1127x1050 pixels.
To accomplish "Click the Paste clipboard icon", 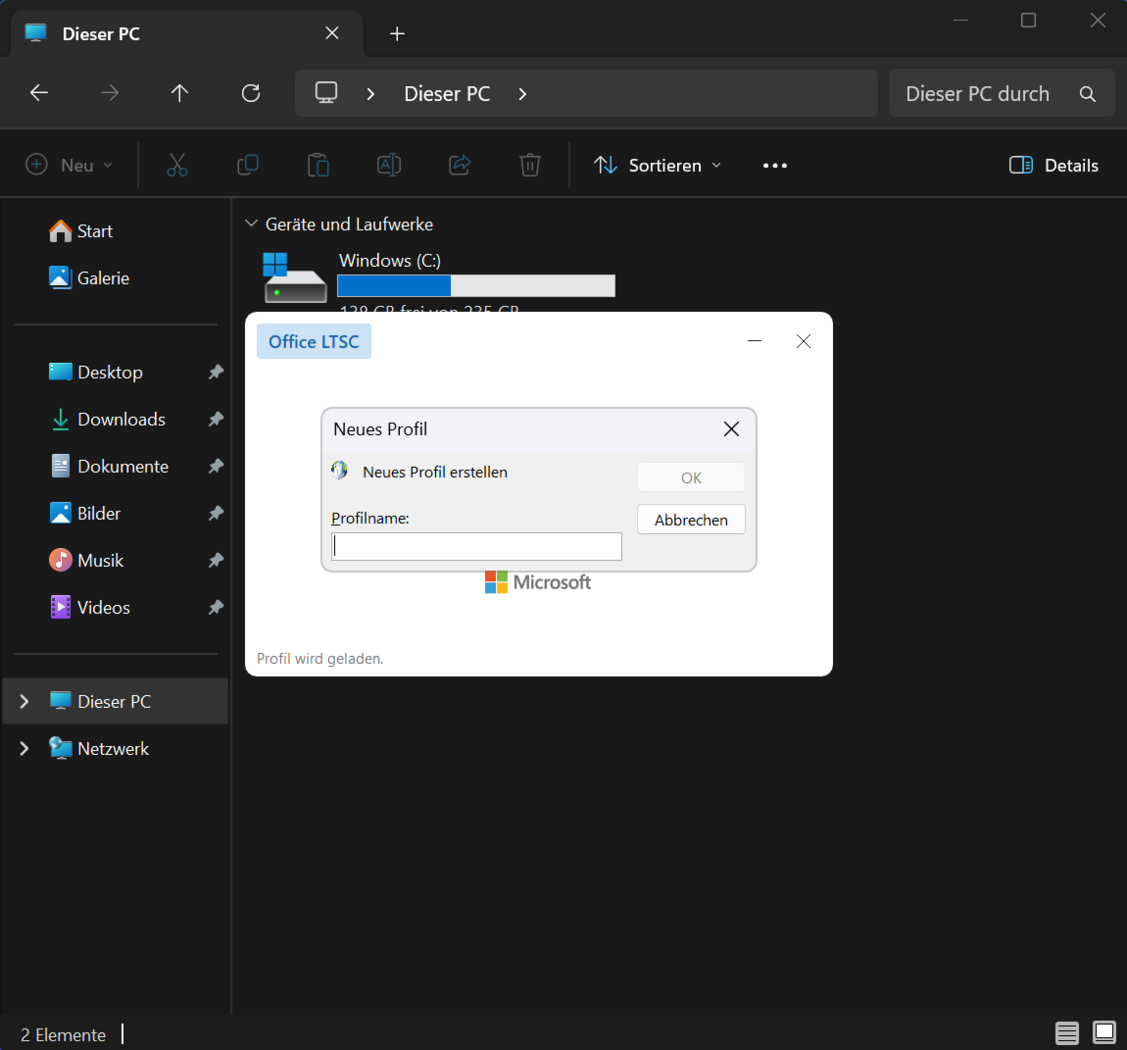I will pos(318,165).
